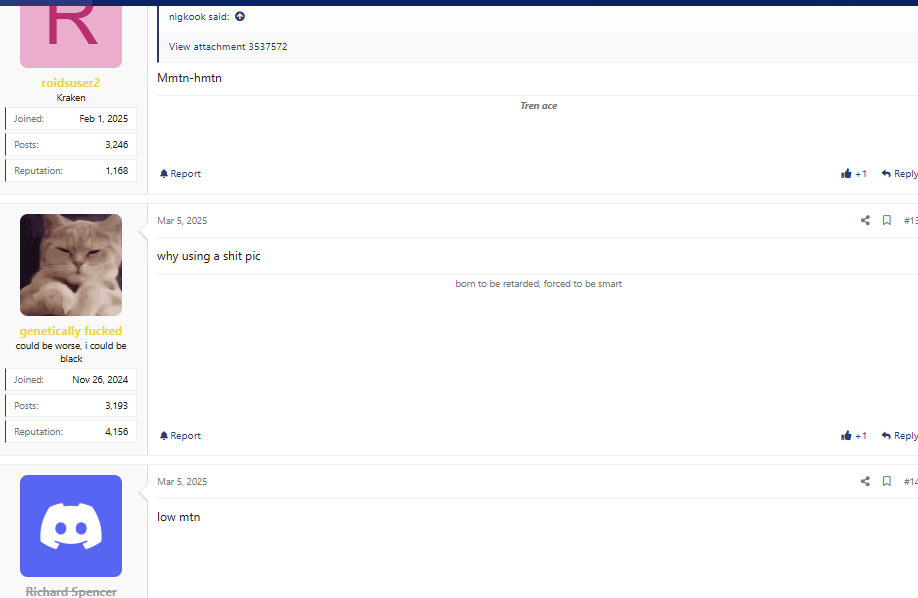Open the roidsuser2 username profile
This screenshot has width=918, height=598.
(x=71, y=83)
